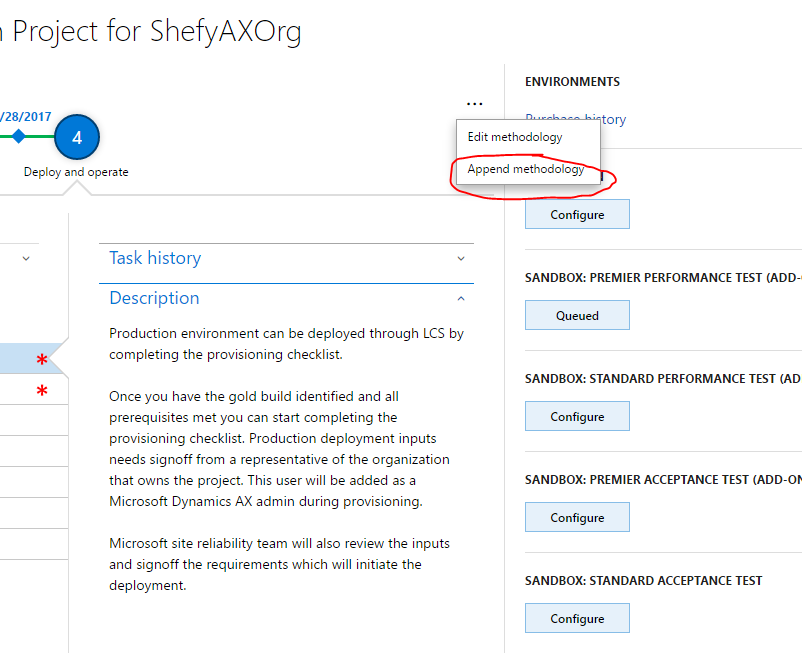The image size is (802, 653).
Task: Configure the Standard Acceptance Test sandbox
Action: point(577,619)
